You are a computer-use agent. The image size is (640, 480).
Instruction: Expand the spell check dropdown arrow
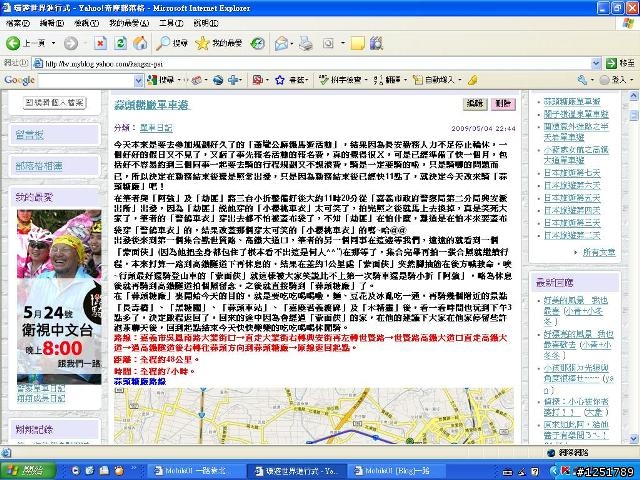point(366,80)
